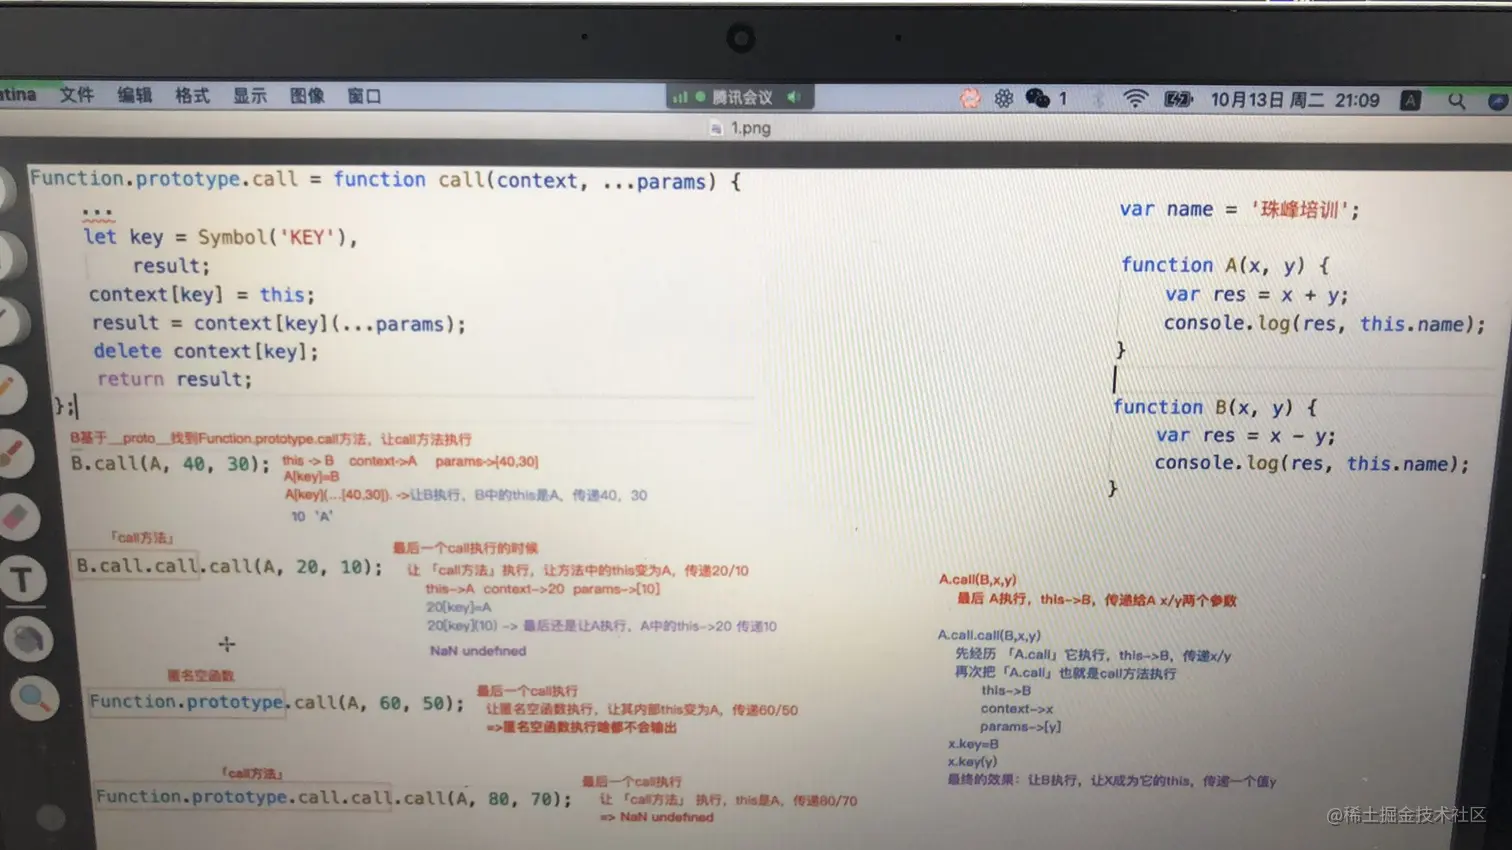This screenshot has height=850, width=1512.
Task: Select the Eraser tool
Action: 18,518
